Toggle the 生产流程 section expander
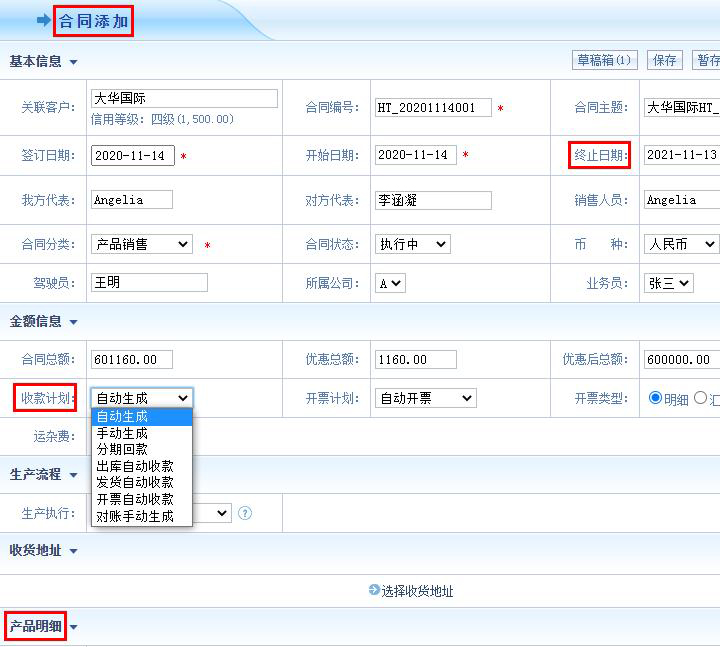Viewport: 720px width, 647px height. [x=73, y=475]
